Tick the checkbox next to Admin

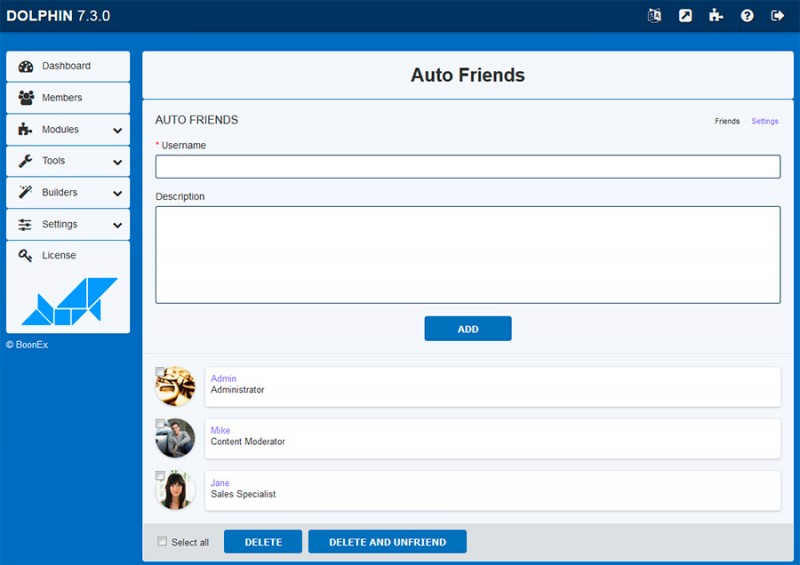[160, 372]
